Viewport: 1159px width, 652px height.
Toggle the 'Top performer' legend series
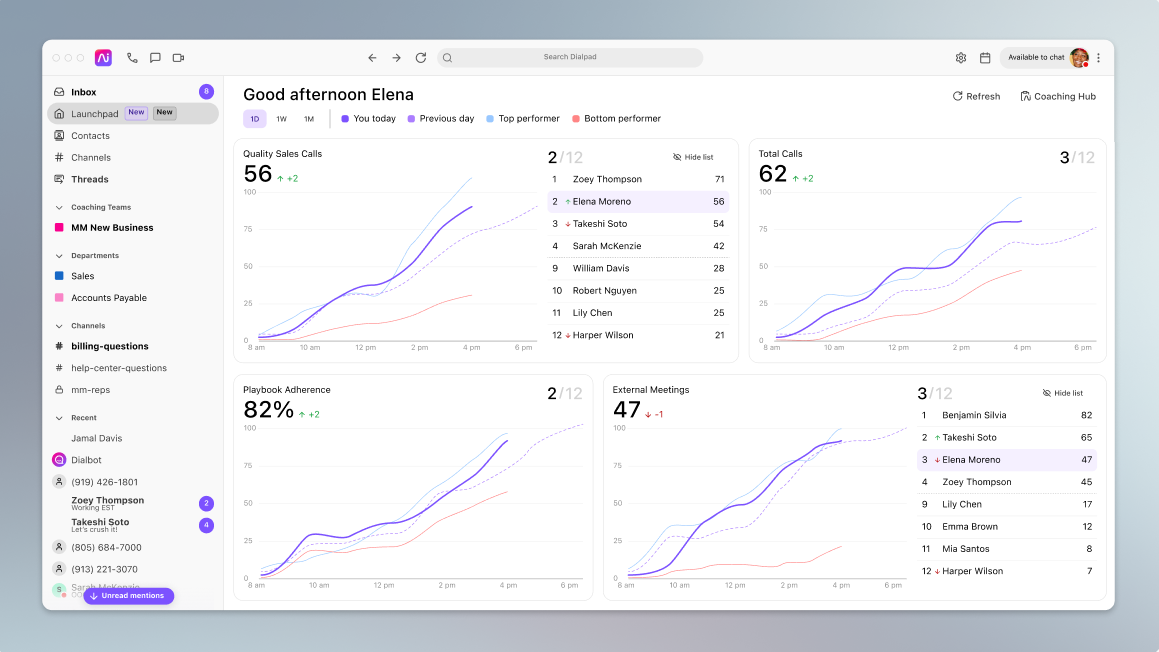(x=523, y=118)
